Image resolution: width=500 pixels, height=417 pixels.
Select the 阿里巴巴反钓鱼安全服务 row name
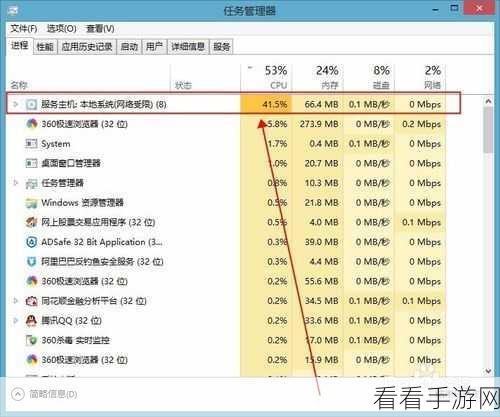[102, 262]
